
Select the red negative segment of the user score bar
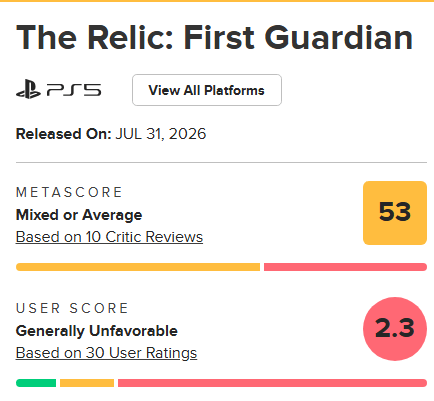tap(272, 383)
